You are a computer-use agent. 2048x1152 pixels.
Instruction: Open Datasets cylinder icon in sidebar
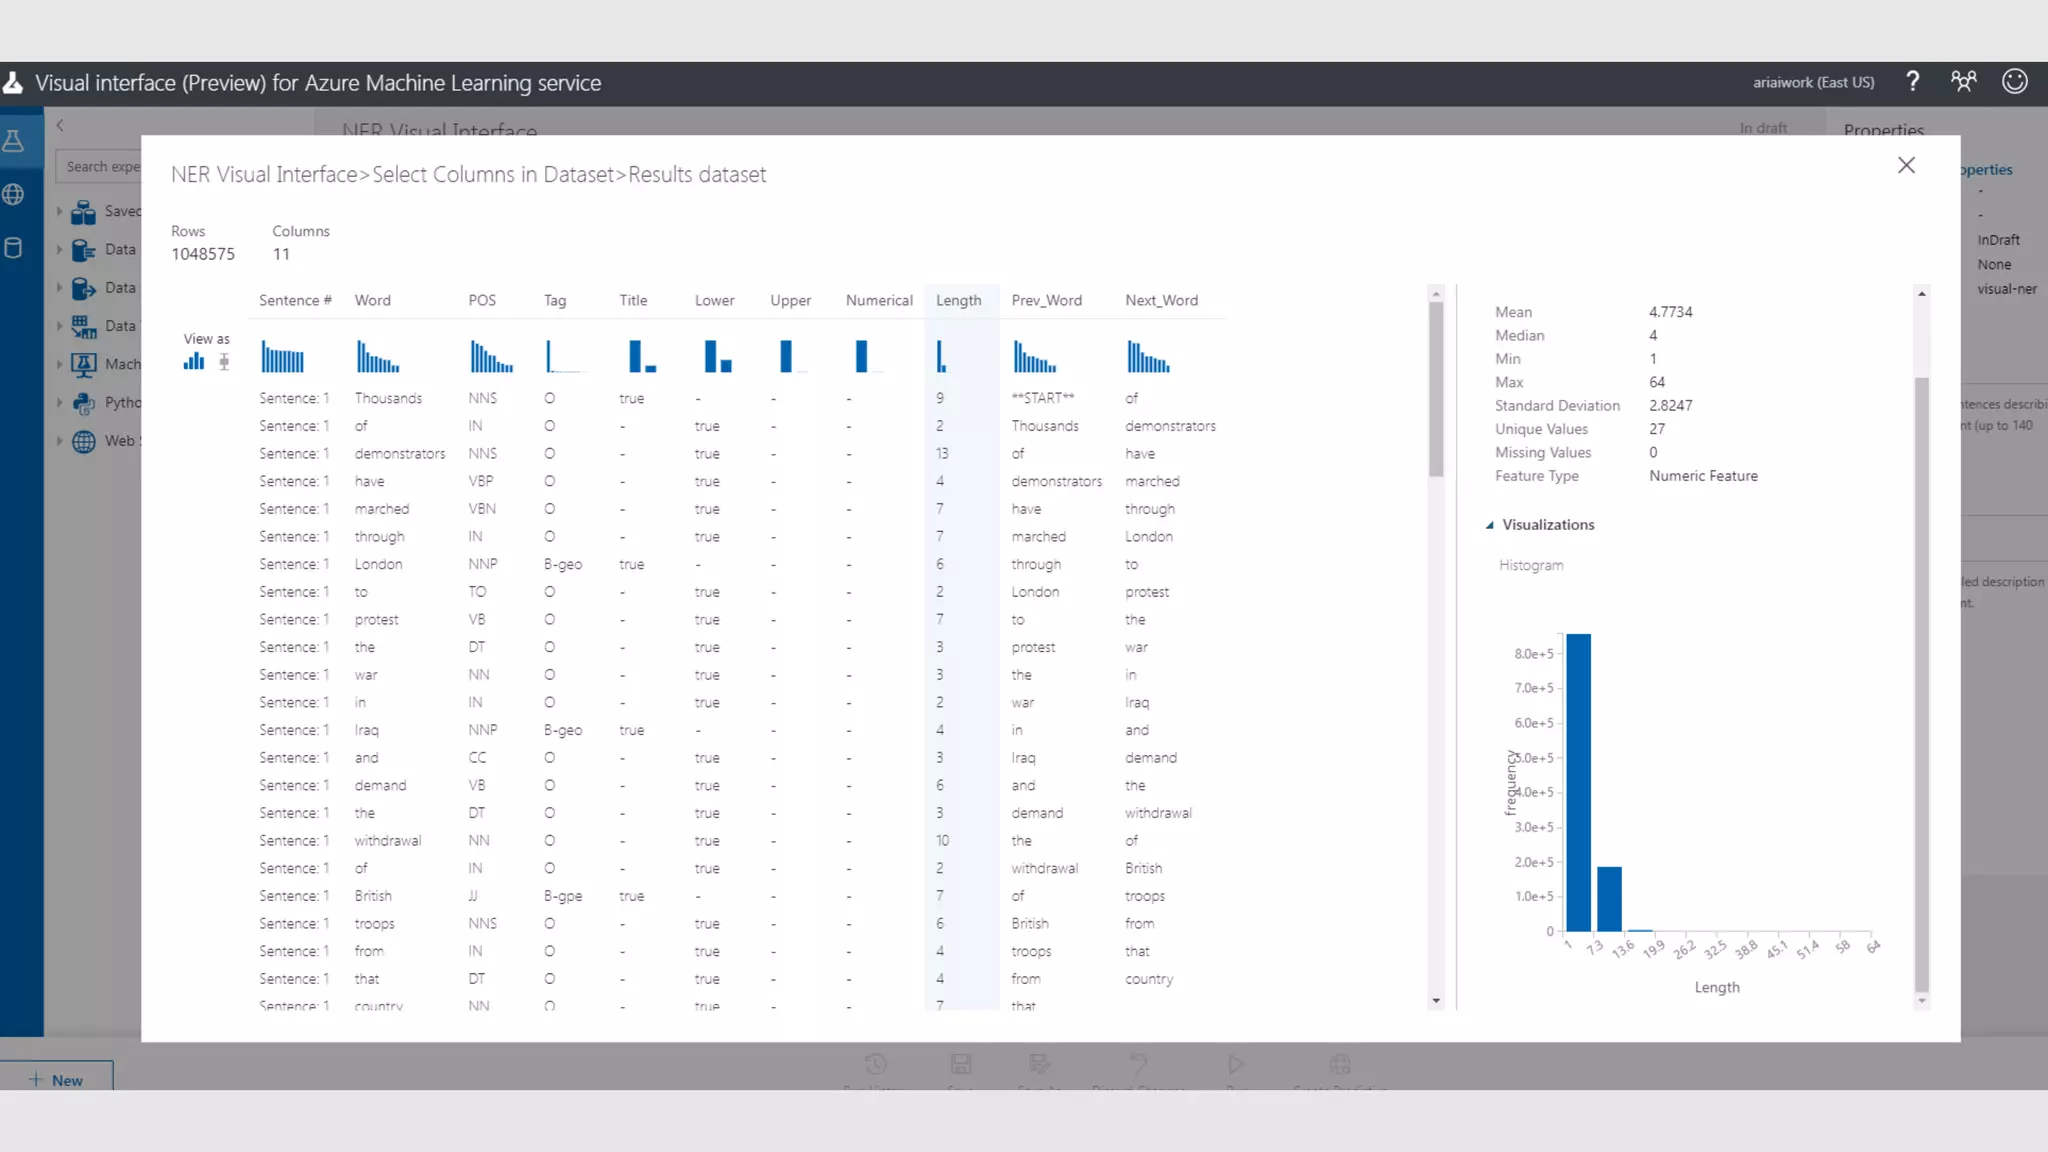point(14,248)
